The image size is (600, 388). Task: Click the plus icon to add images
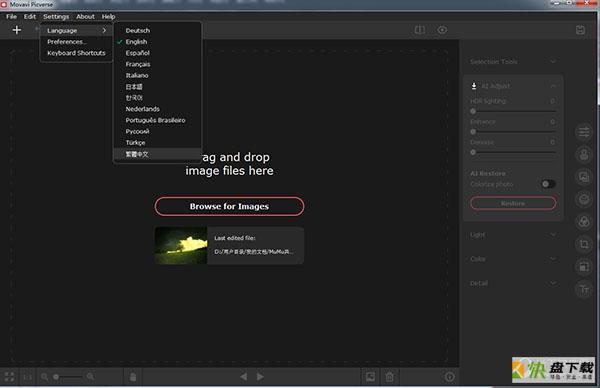click(x=16, y=30)
